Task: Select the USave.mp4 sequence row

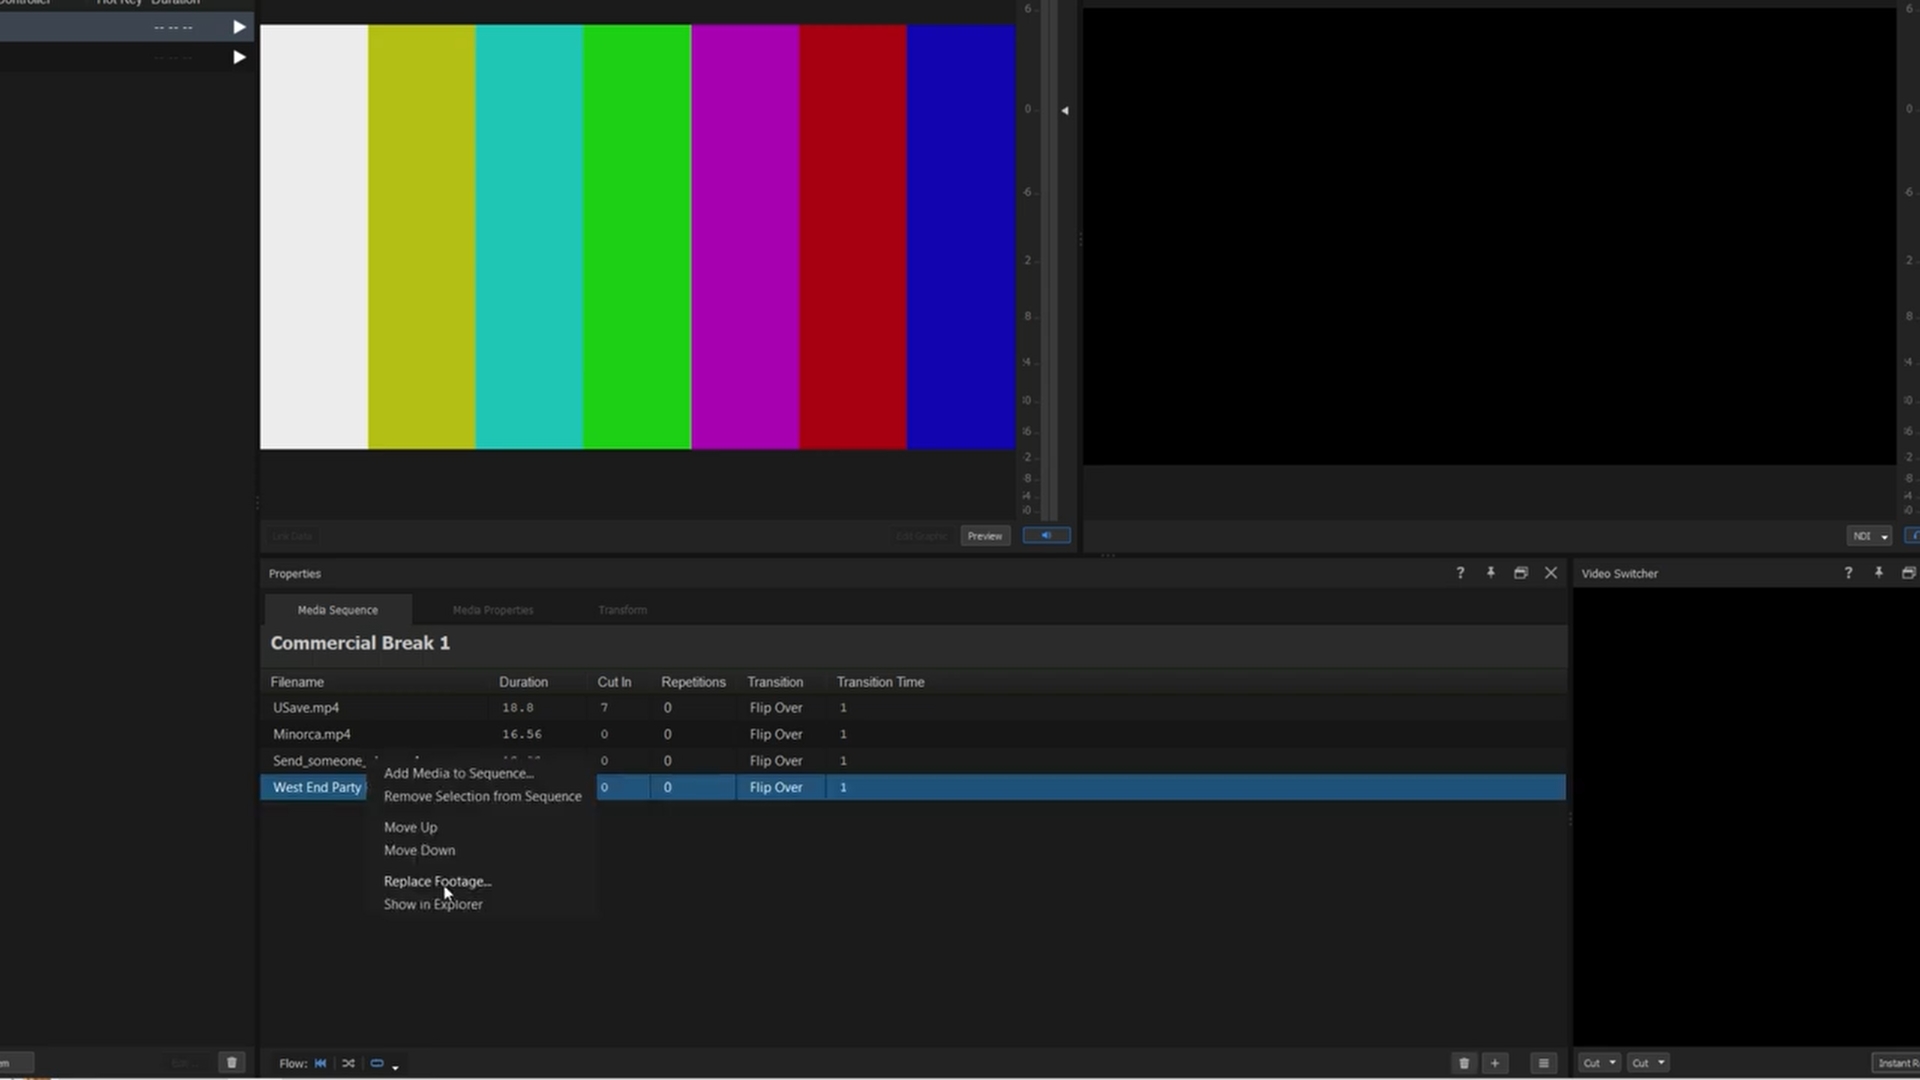Action: 913,707
